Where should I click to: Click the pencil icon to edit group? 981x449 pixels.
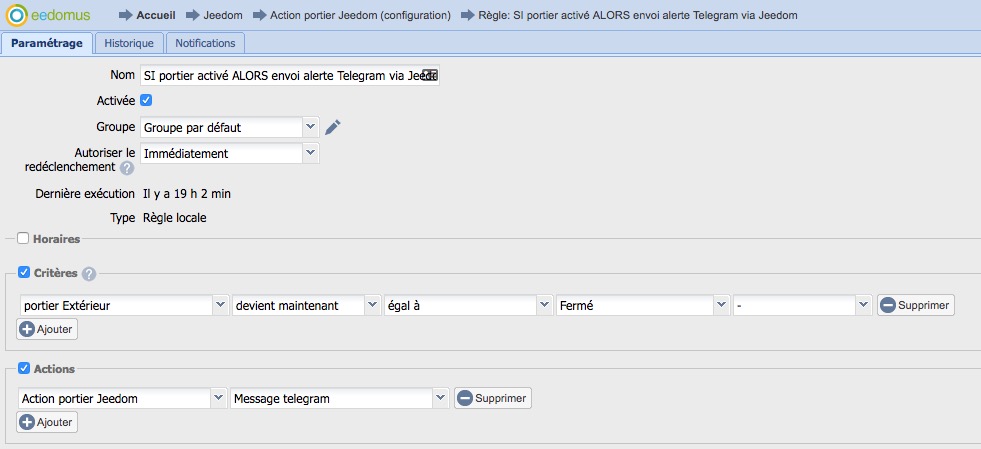click(334, 127)
